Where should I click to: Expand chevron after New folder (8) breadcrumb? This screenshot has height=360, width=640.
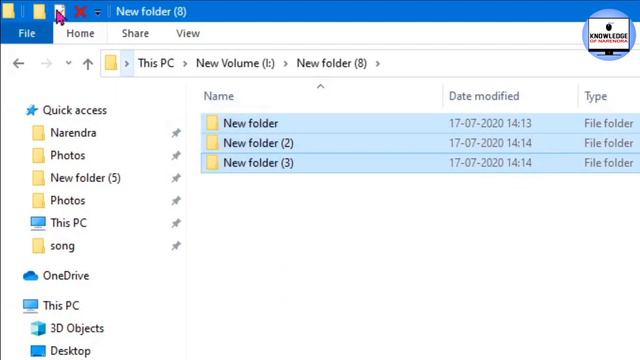point(378,64)
